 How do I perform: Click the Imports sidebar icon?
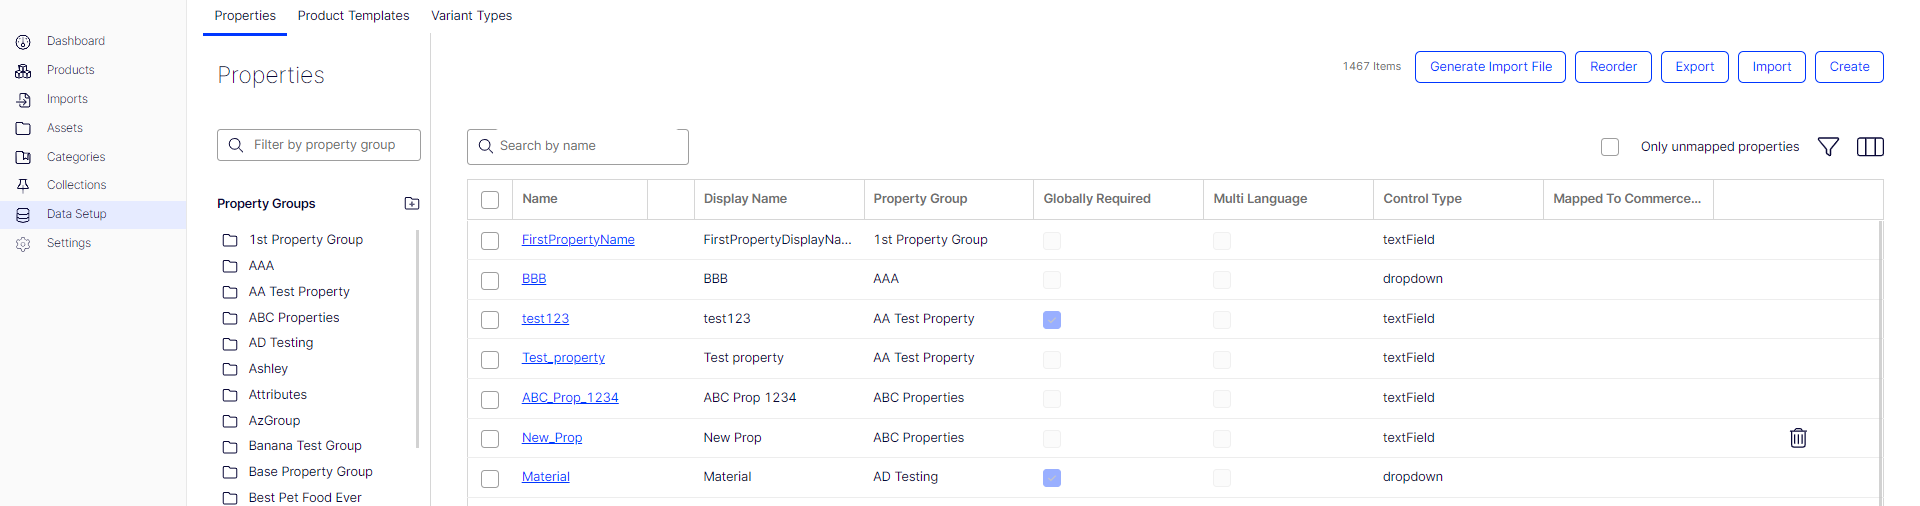point(23,100)
